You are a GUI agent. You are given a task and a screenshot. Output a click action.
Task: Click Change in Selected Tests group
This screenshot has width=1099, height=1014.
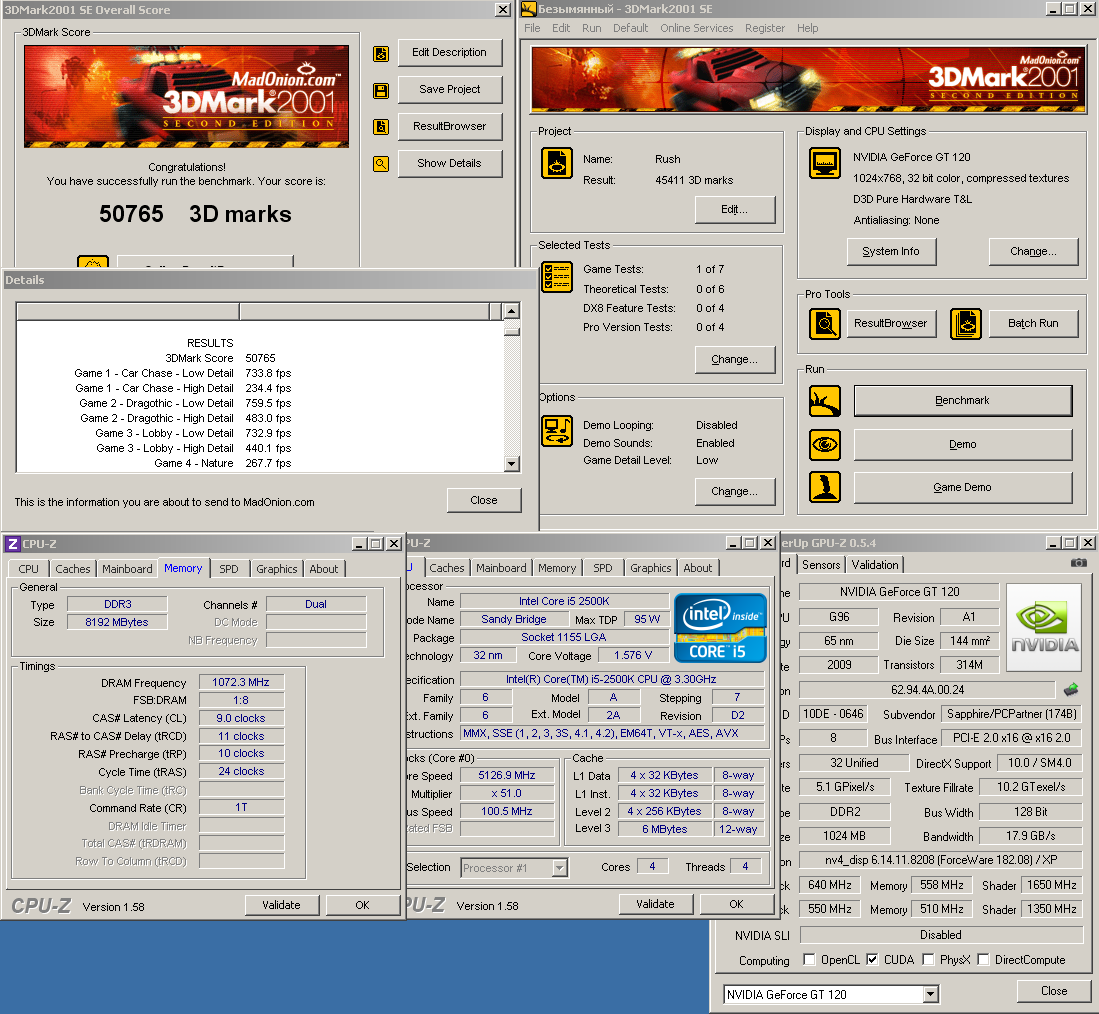(735, 359)
